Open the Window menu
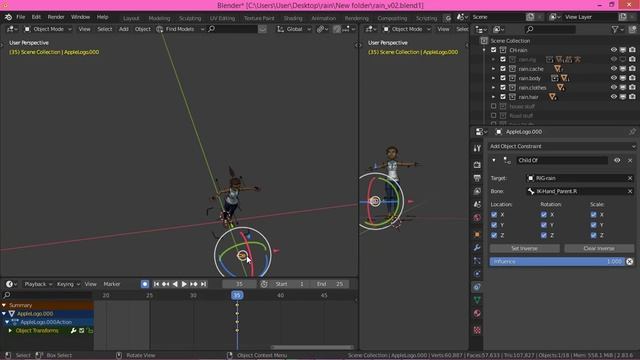The height and width of the screenshot is (360, 640). [x=80, y=17]
